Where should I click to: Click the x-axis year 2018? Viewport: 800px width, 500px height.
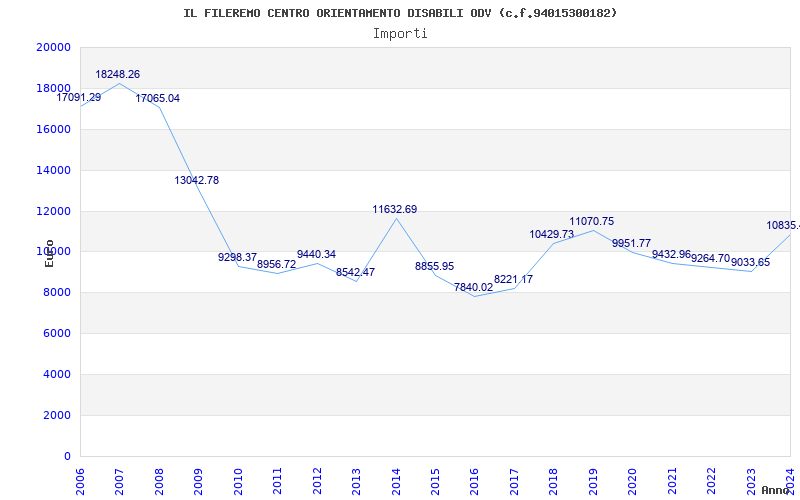point(554,481)
